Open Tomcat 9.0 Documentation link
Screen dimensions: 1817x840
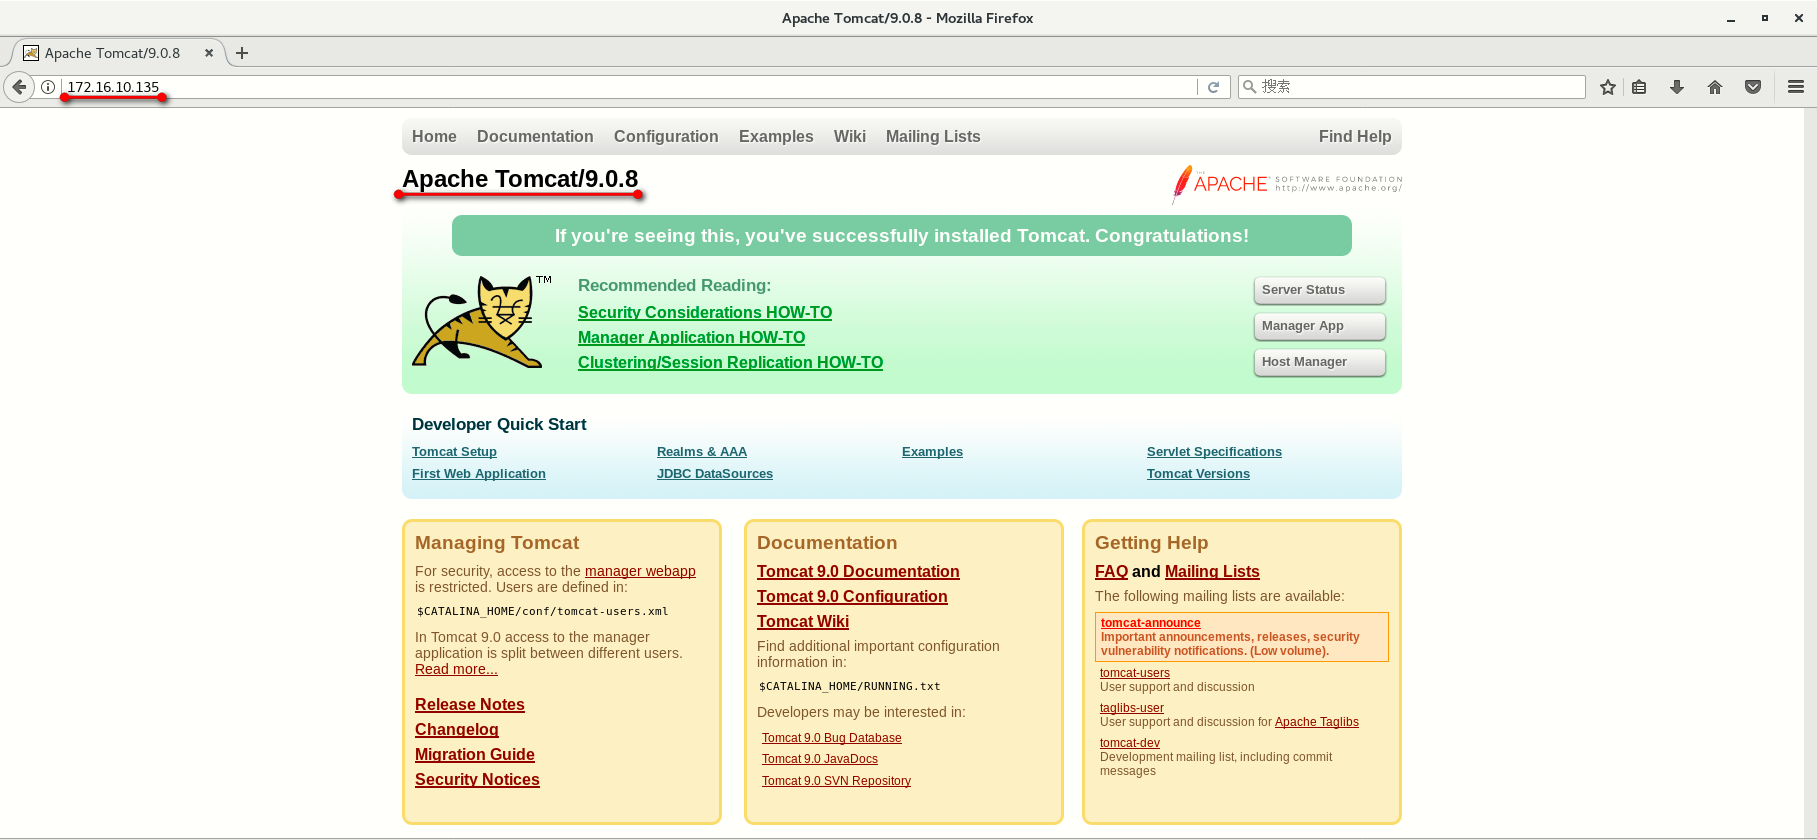point(858,572)
